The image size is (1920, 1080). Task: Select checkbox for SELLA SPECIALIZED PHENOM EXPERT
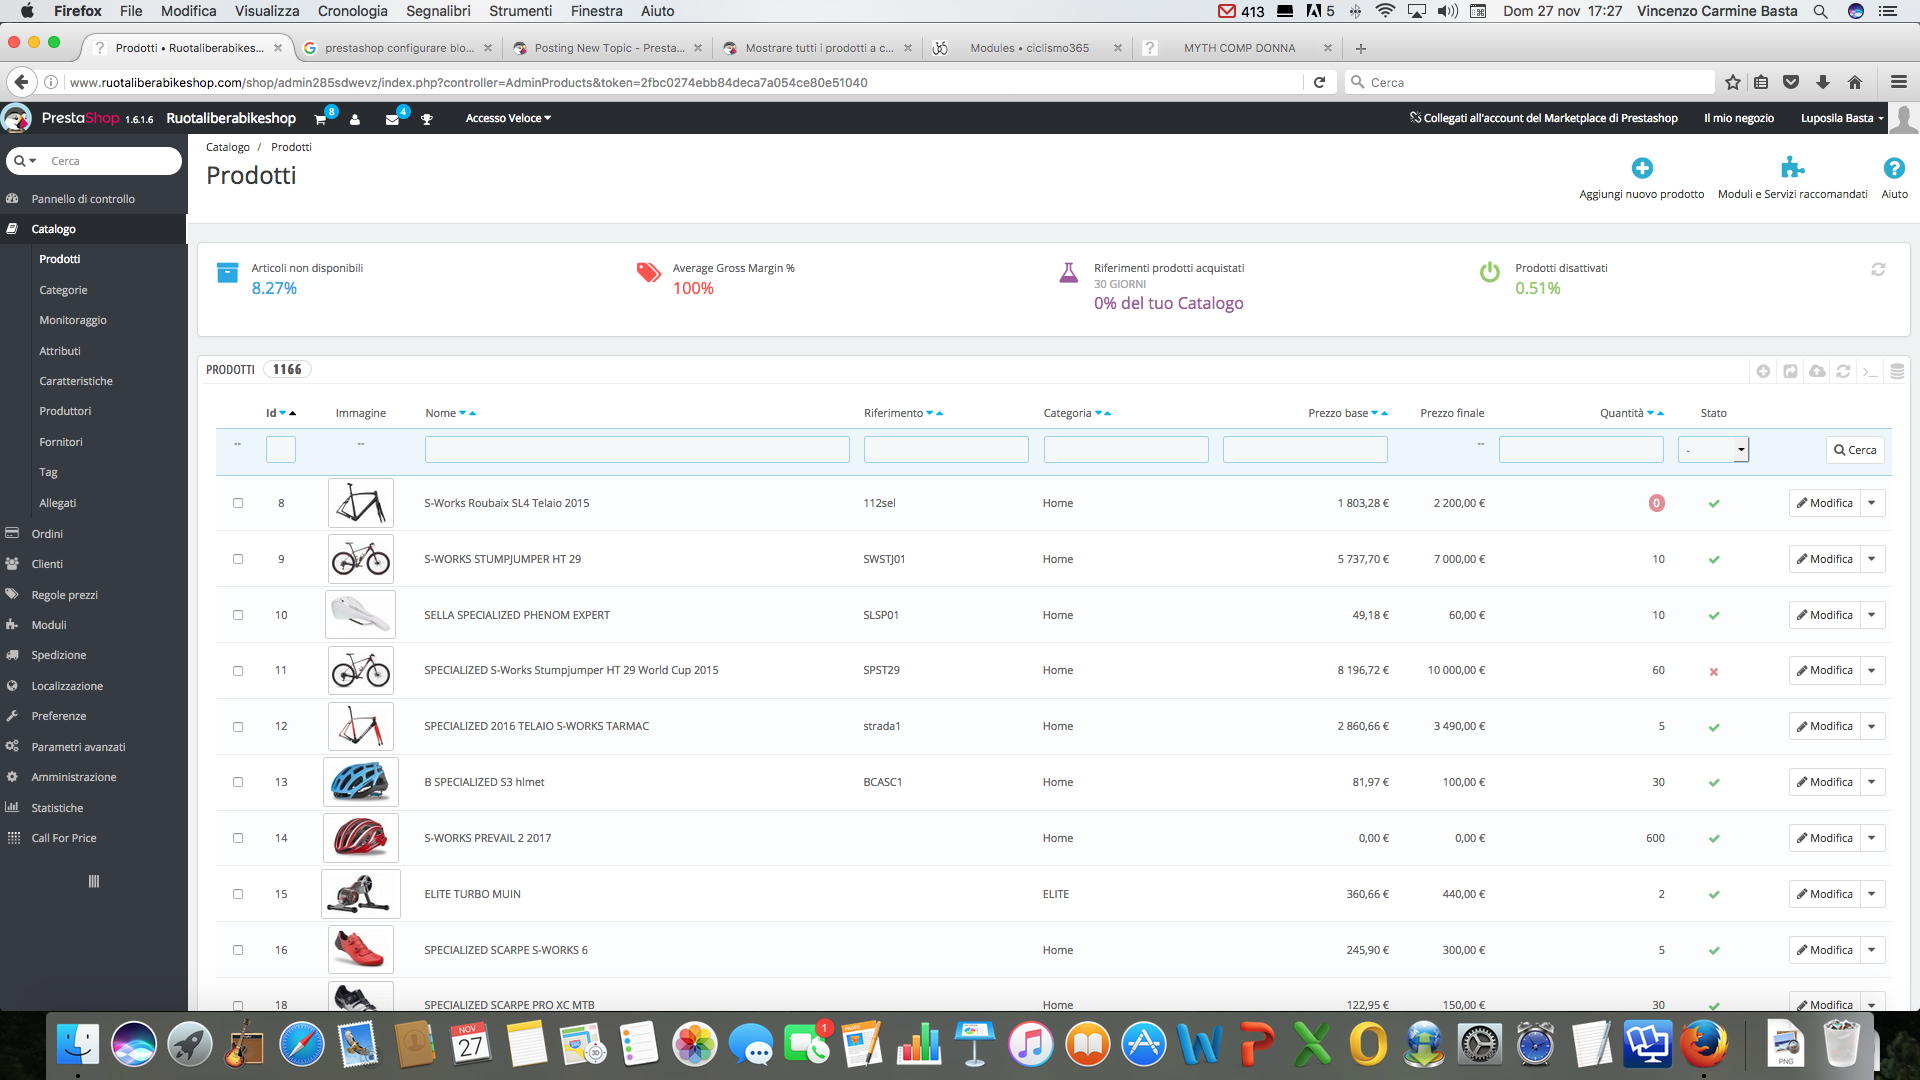click(238, 615)
